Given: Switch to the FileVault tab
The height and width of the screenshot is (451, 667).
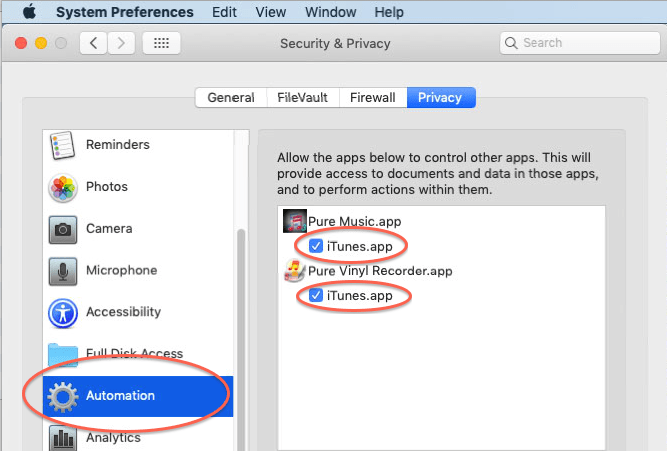Looking at the screenshot, I should 302,97.
